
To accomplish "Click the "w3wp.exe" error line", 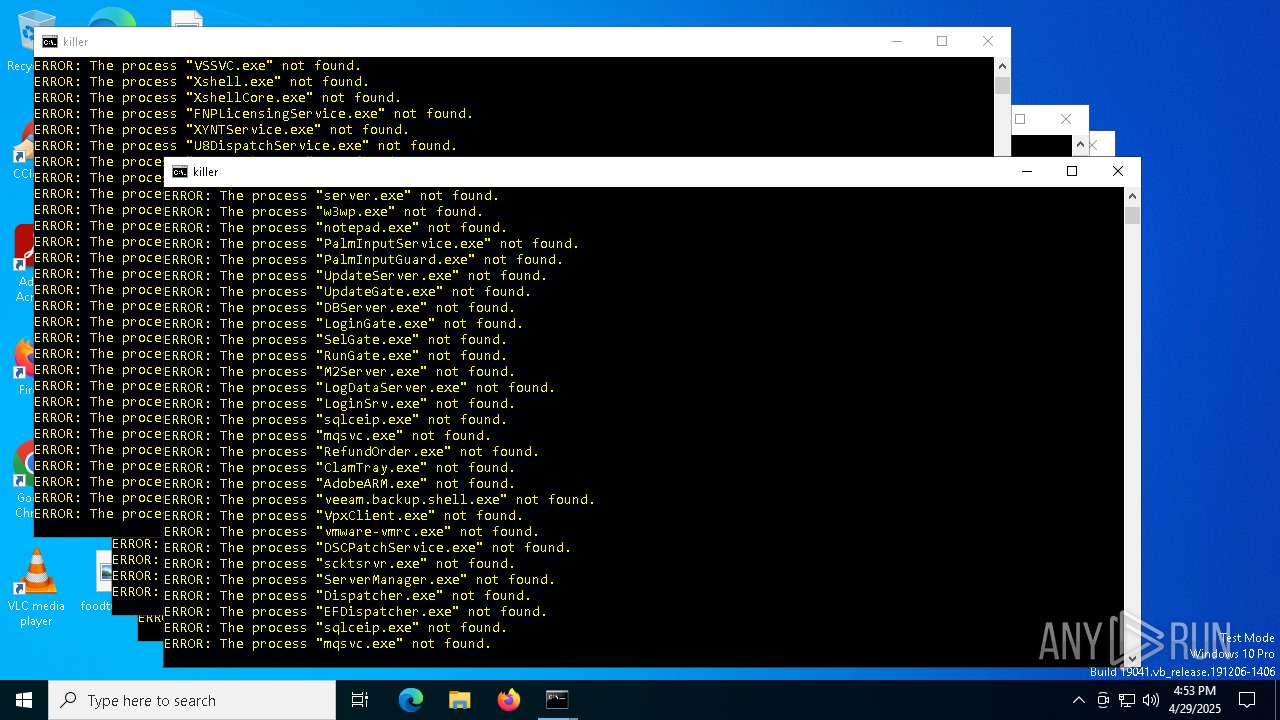I will (x=324, y=212).
